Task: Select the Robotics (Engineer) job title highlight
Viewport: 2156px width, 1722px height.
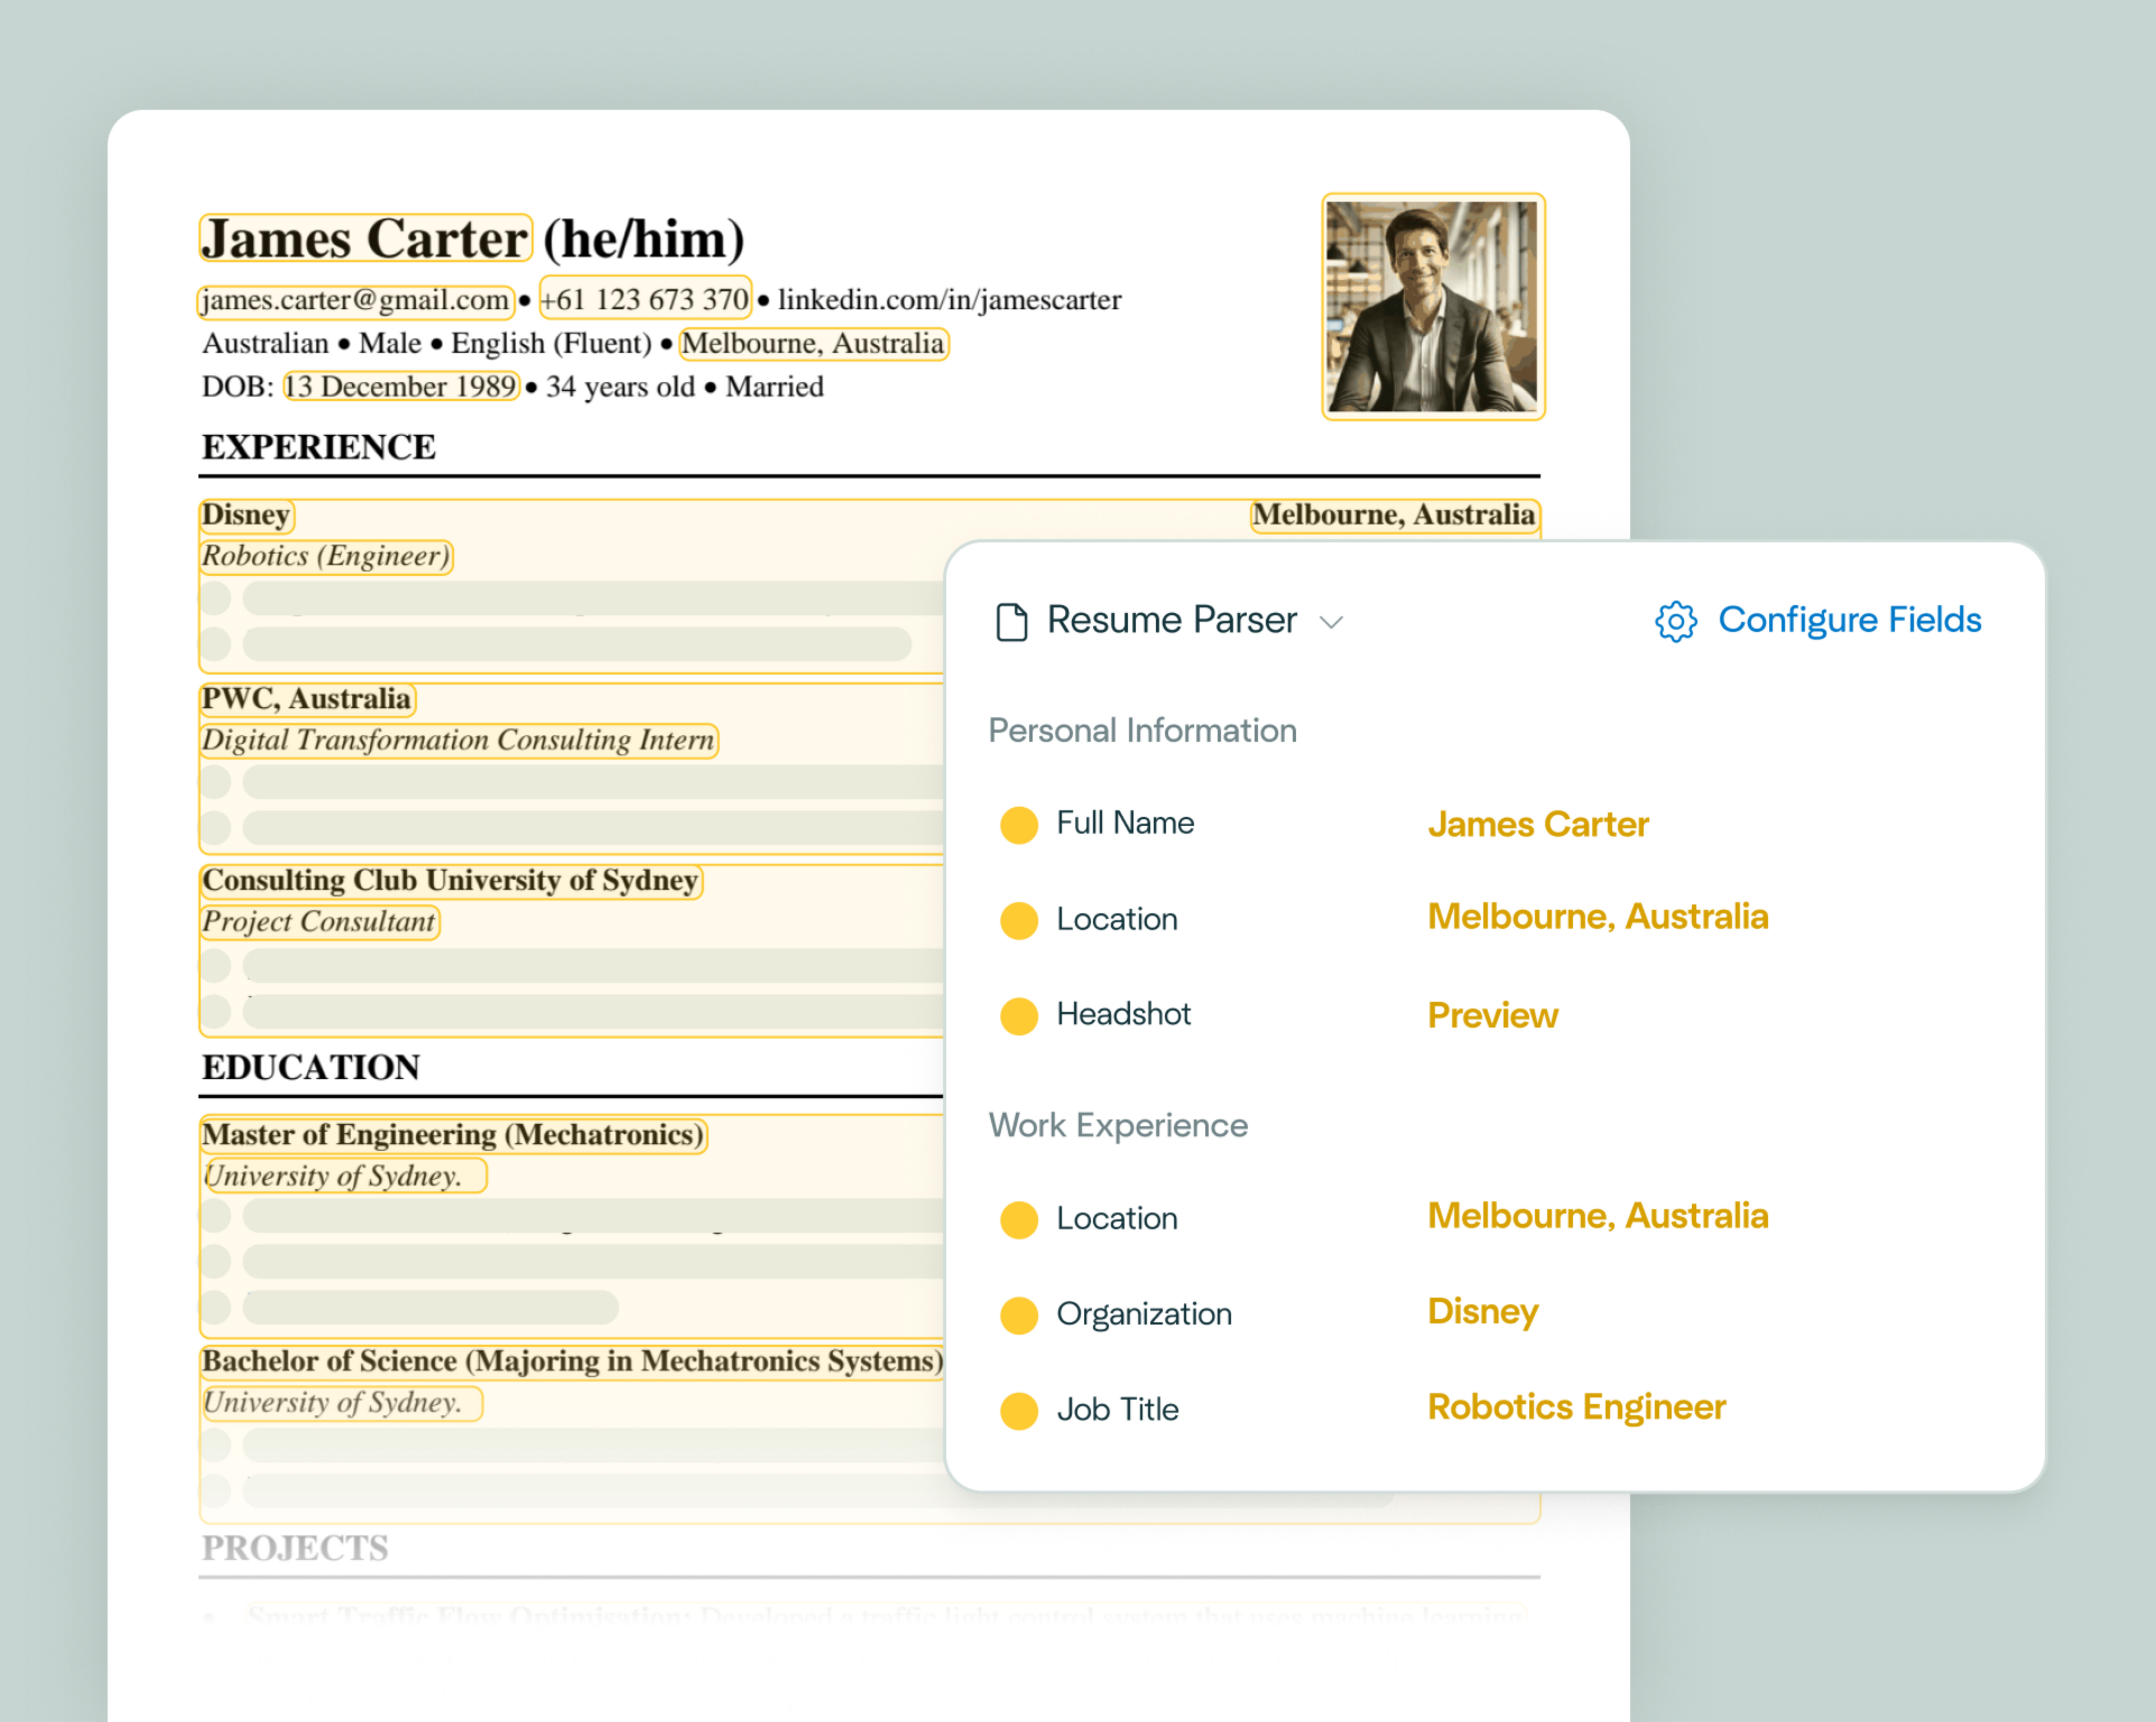Action: coord(326,556)
